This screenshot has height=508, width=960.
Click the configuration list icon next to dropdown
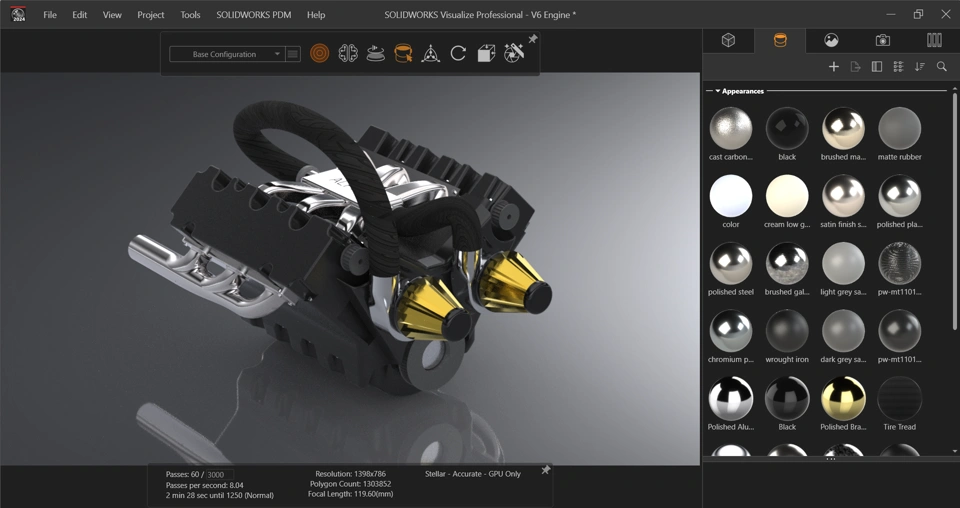tap(293, 54)
